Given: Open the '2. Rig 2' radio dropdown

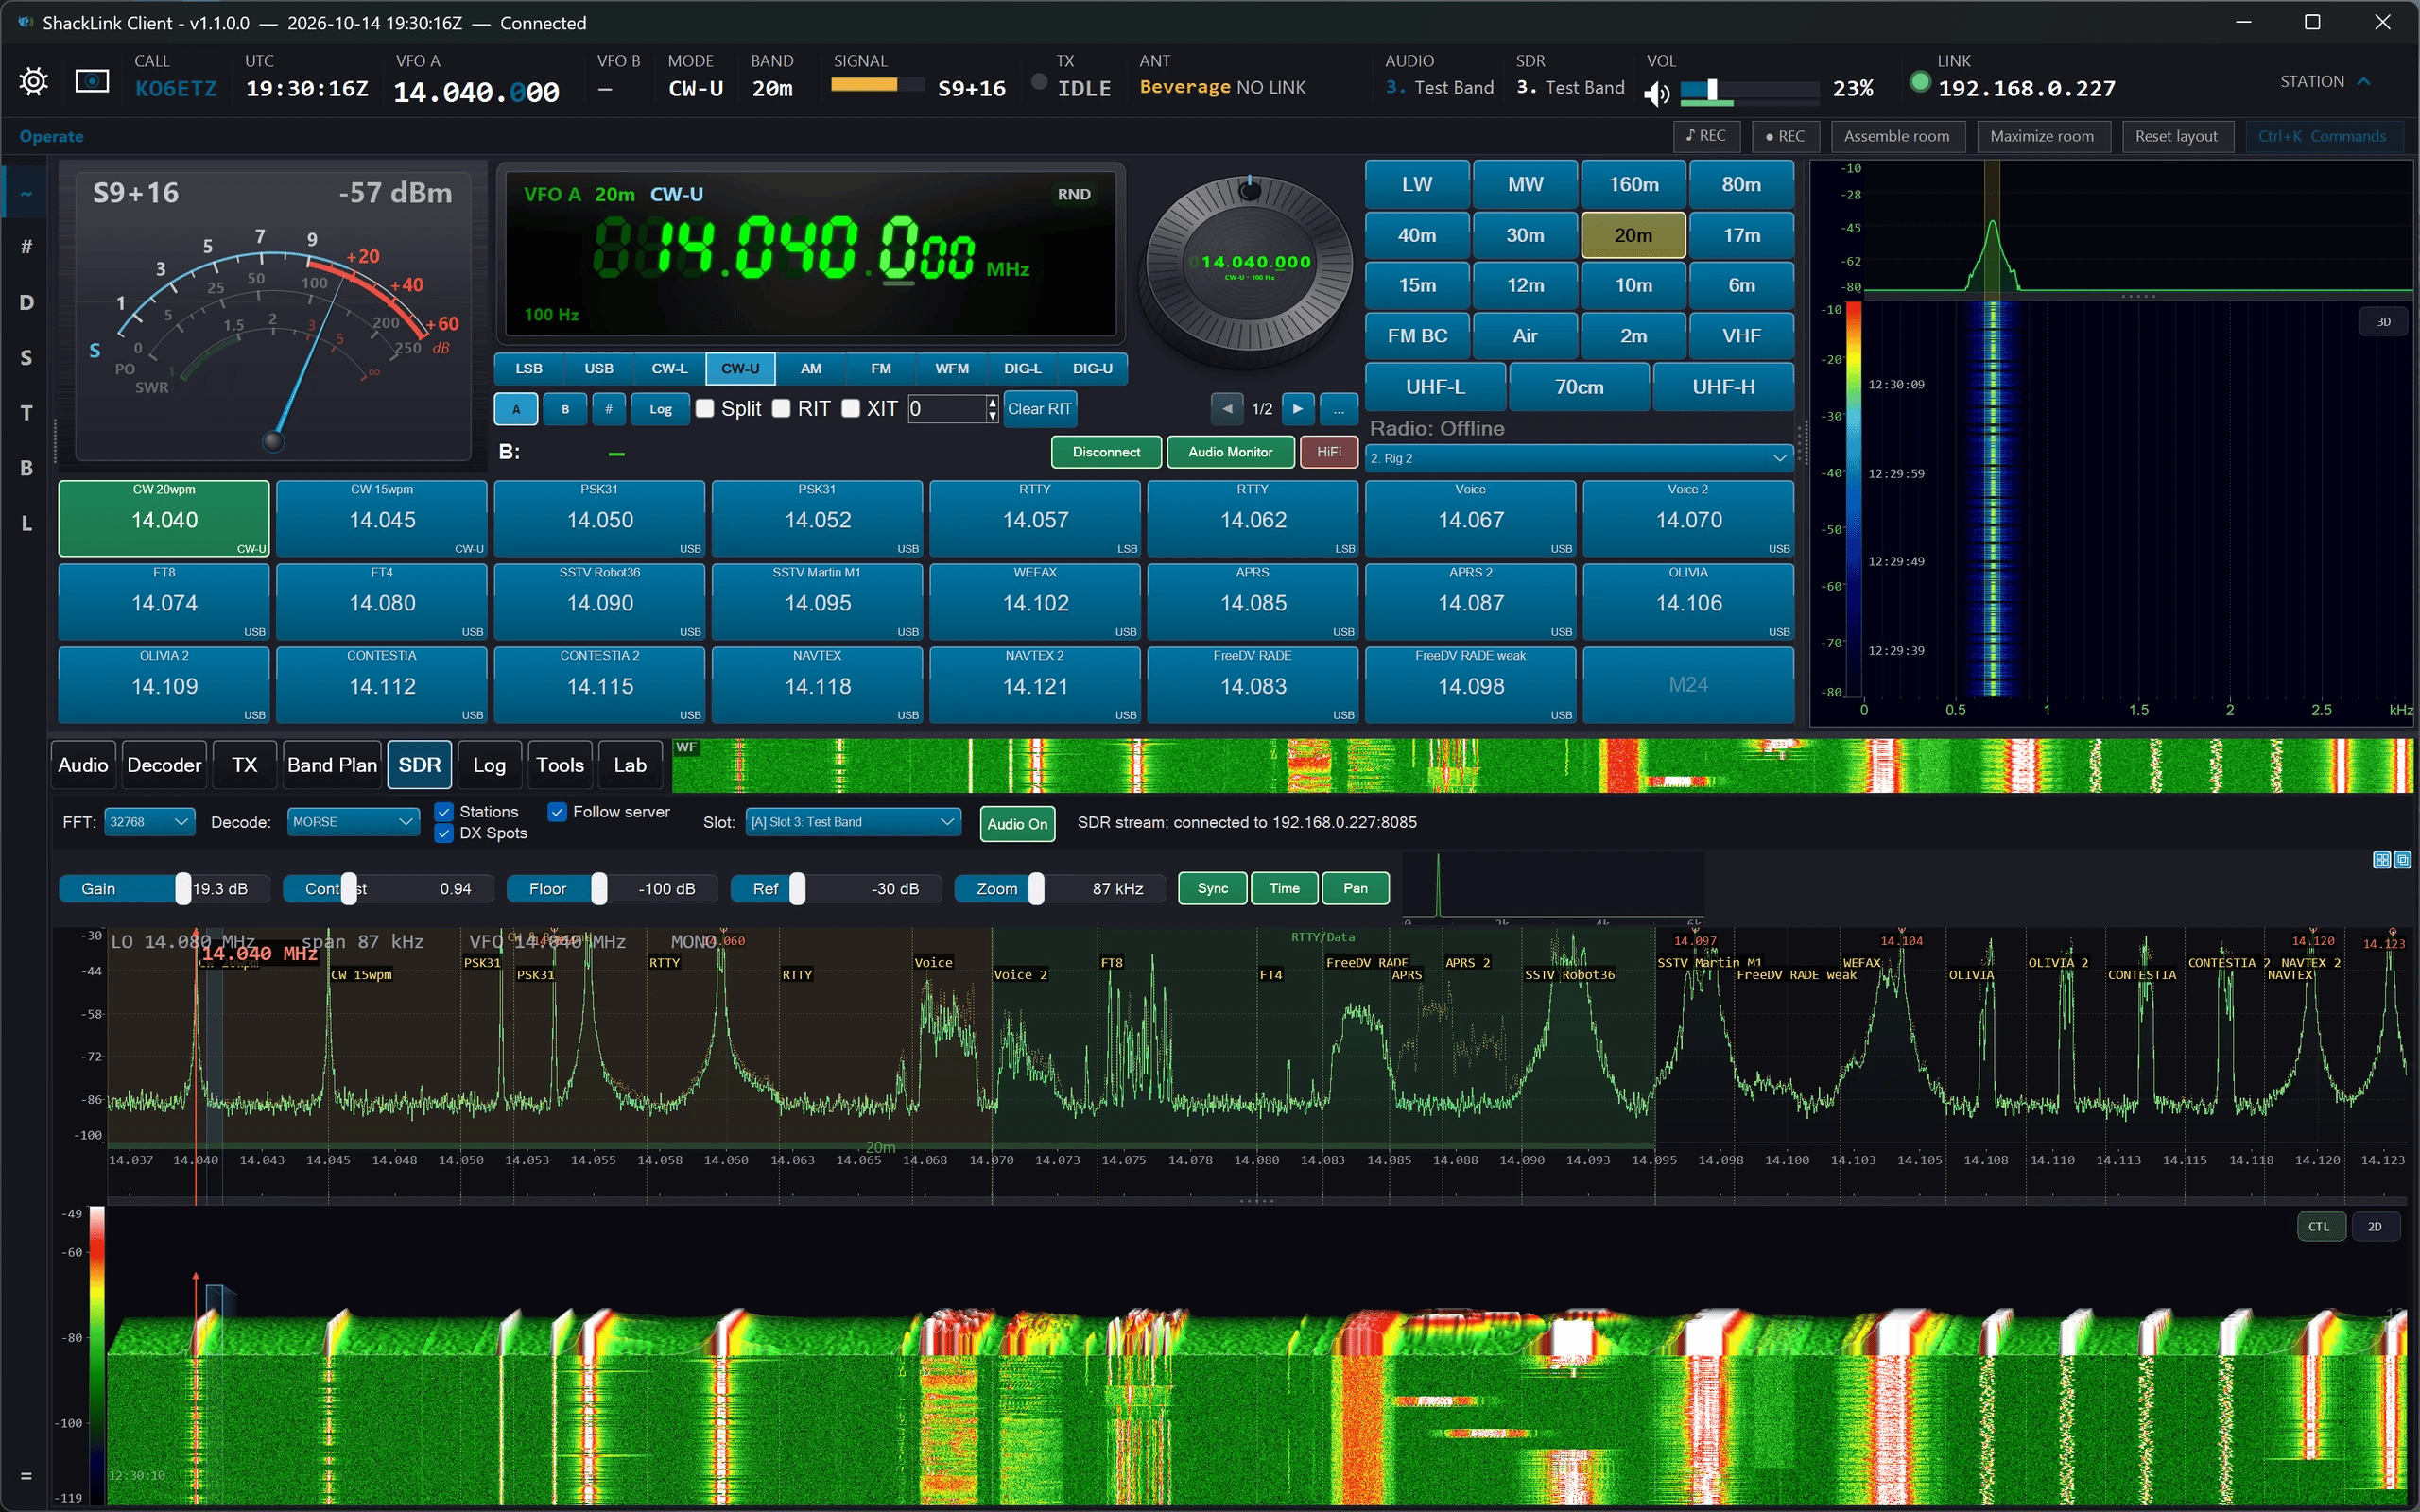Looking at the screenshot, I should click(x=1579, y=458).
